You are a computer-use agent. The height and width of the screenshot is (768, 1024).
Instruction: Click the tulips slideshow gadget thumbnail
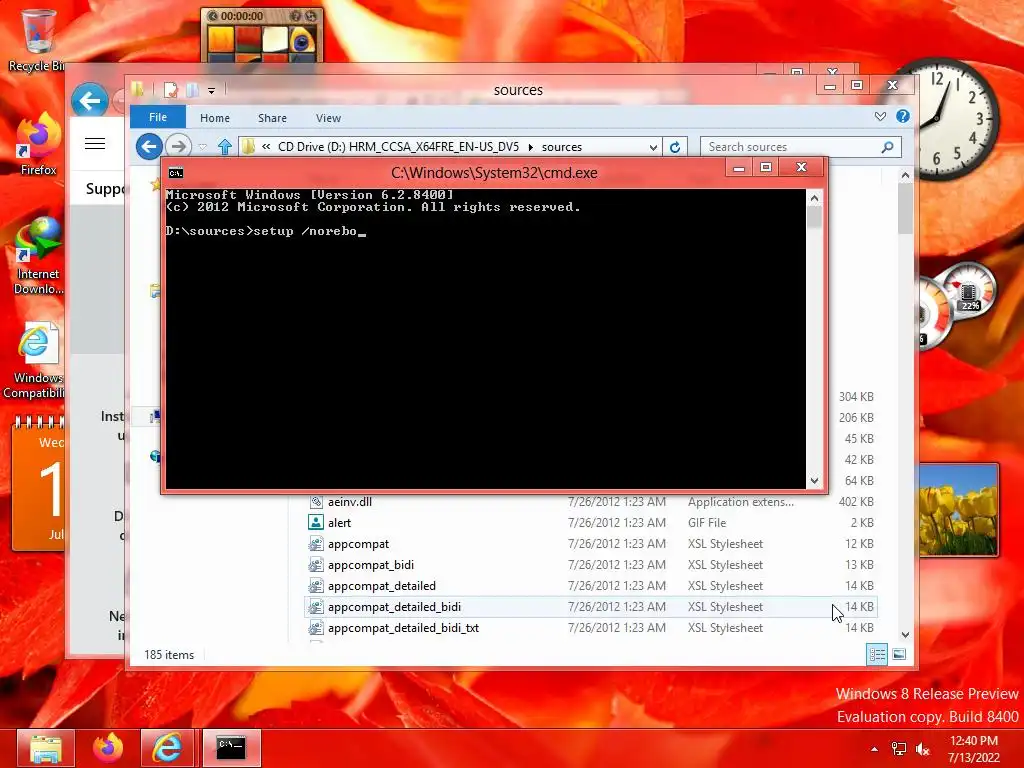coord(958,509)
